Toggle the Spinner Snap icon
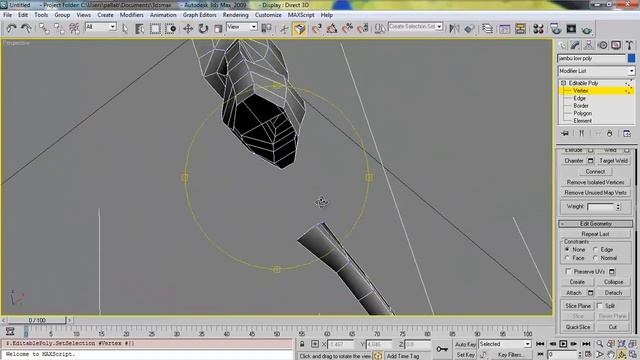 pyautogui.click(x=362, y=28)
